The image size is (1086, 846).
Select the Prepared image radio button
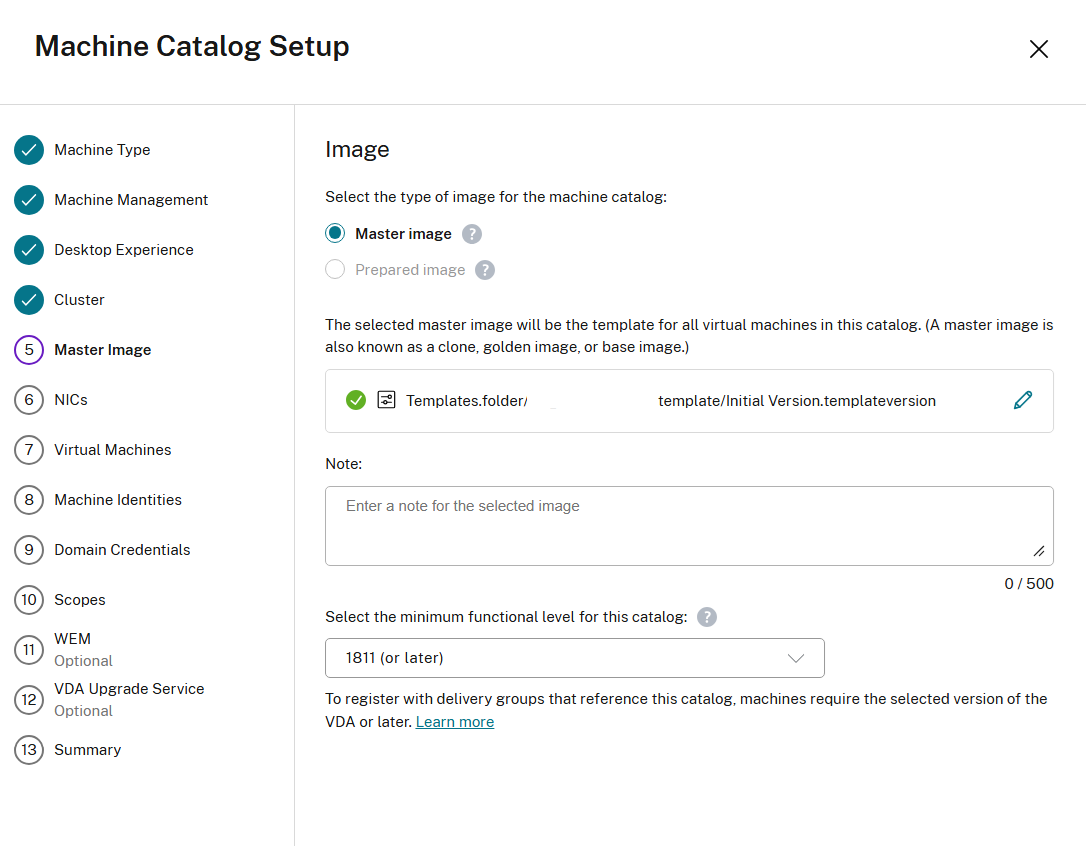tap(335, 270)
